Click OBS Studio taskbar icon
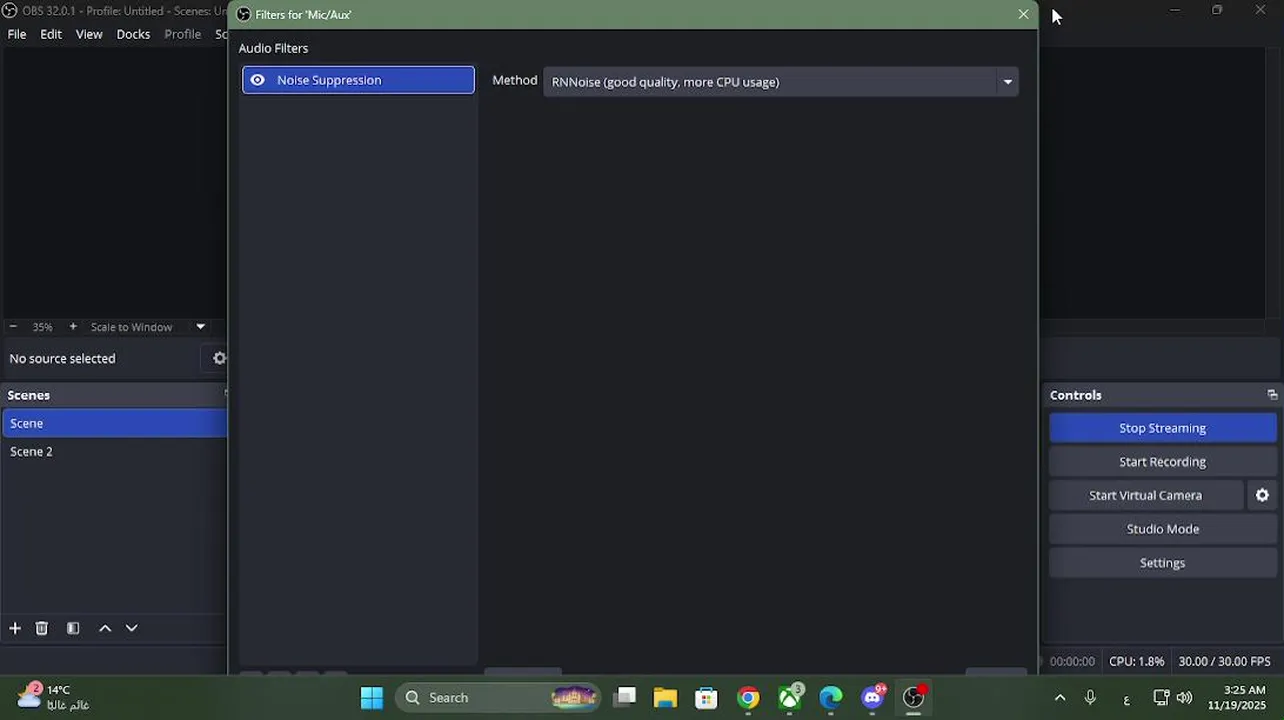This screenshot has height=720, width=1284. tap(913, 698)
